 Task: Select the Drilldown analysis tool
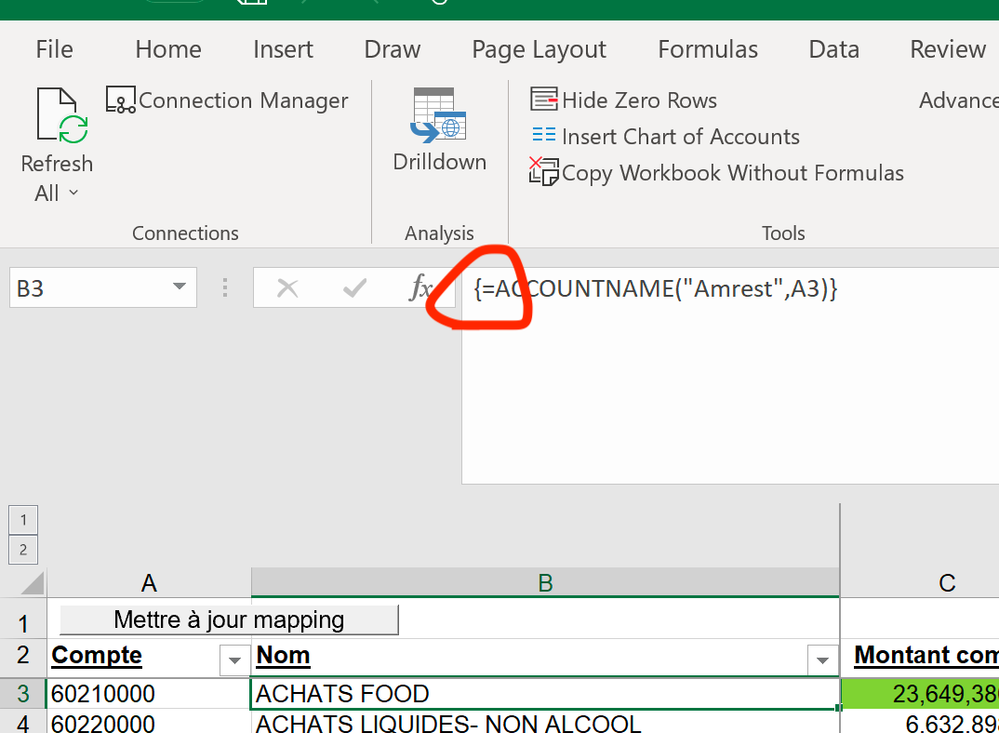pyautogui.click(x=439, y=128)
